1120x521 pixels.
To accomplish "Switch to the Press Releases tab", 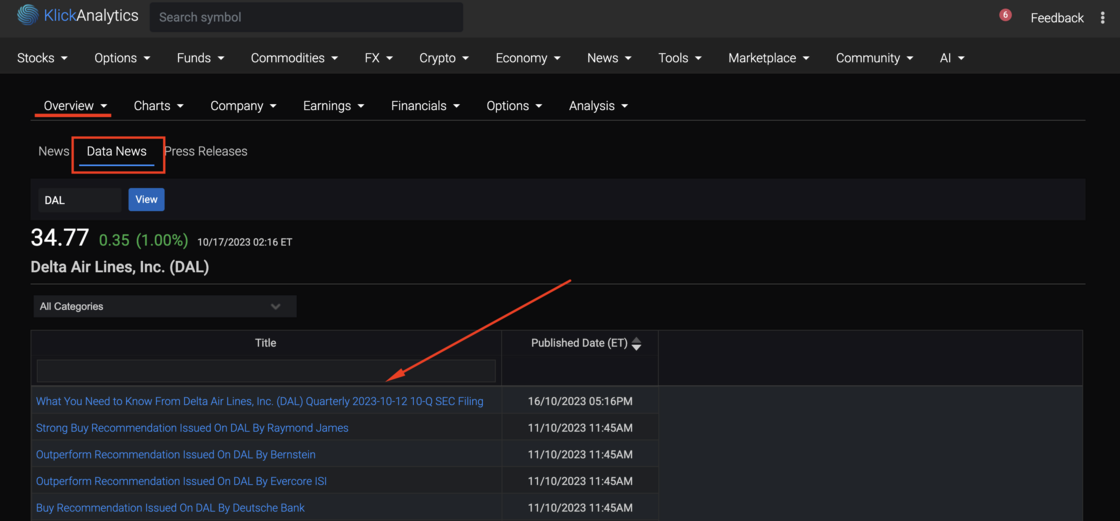I will click(206, 152).
